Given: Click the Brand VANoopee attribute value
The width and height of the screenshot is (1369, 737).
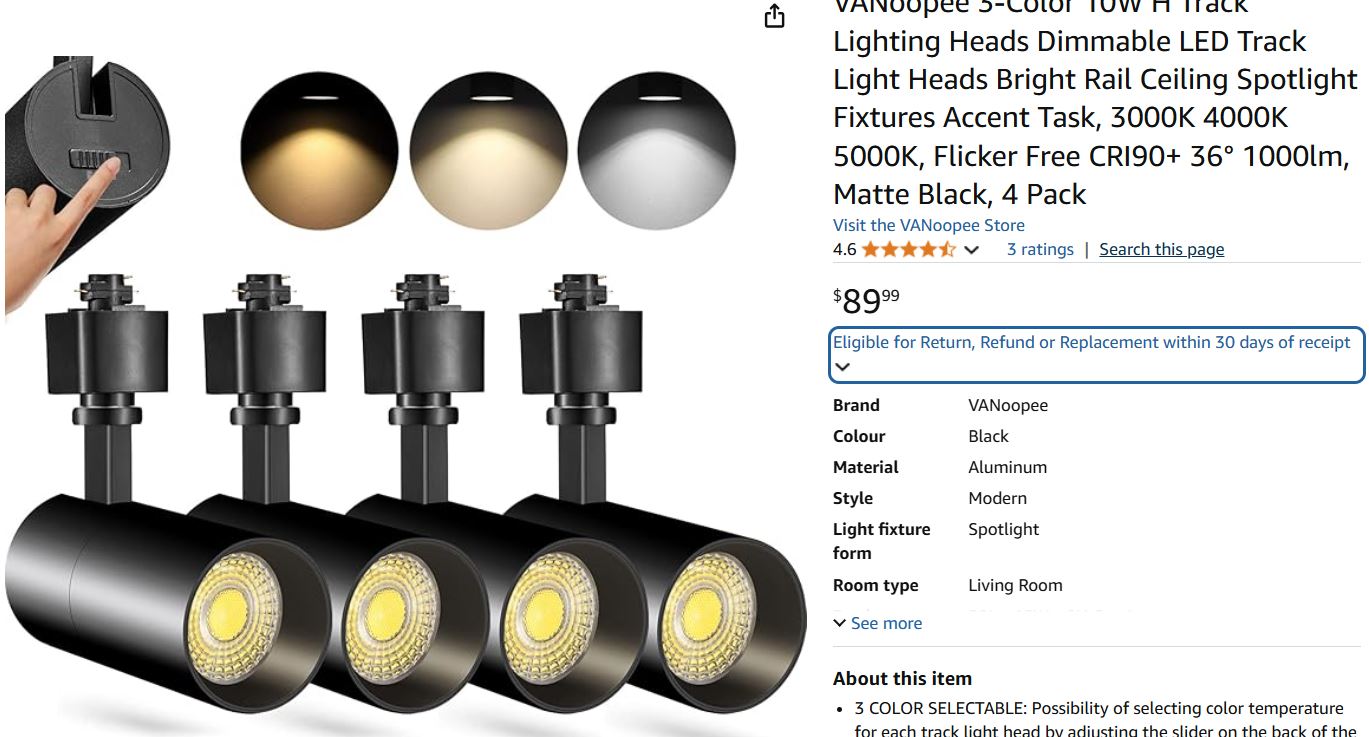Looking at the screenshot, I should pos(1008,405).
